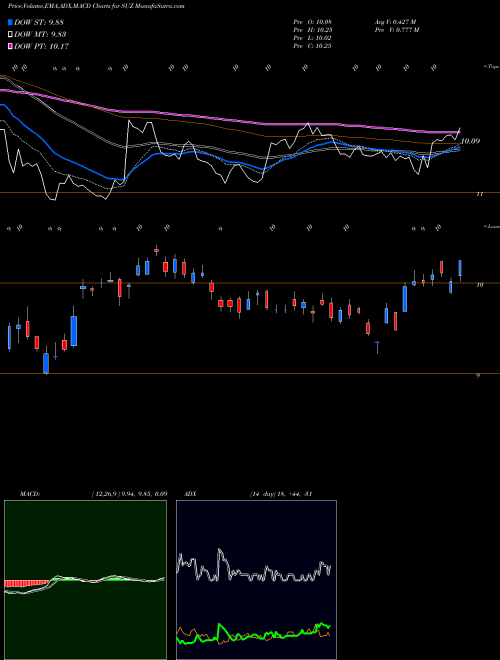This screenshot has width=500, height=660.
Task: Click the 'Avg V: 0.427 M' value
Action: (x=395, y=22)
